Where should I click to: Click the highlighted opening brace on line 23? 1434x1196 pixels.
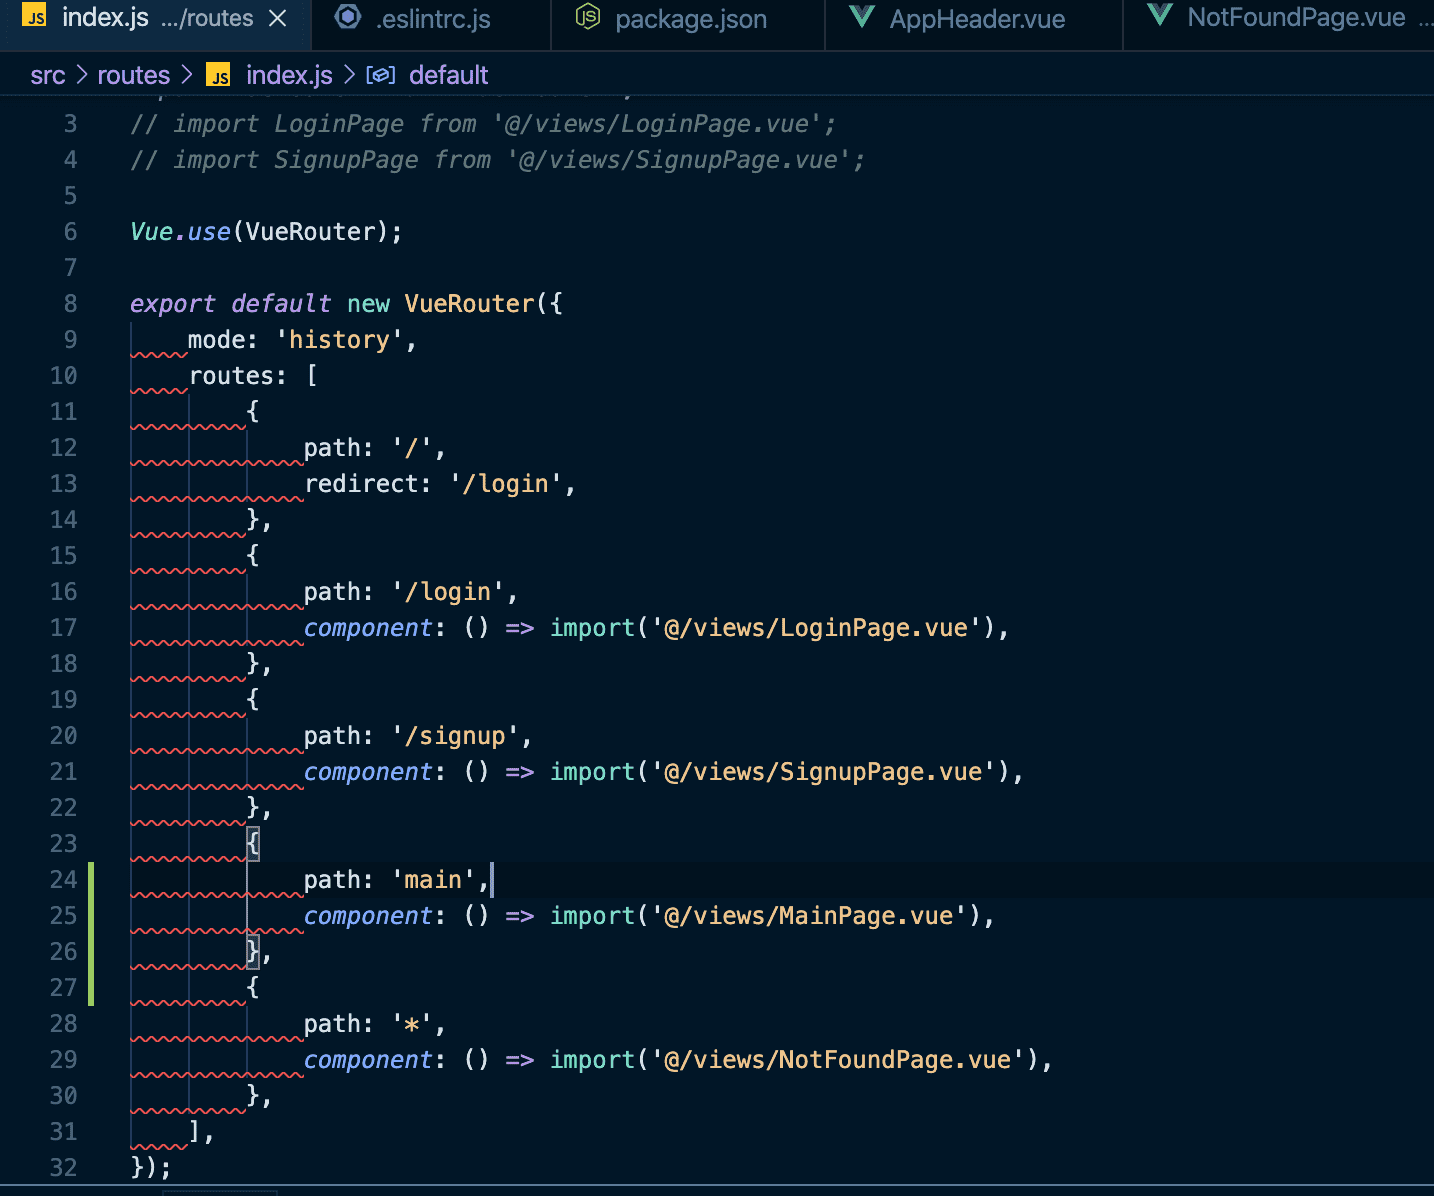tap(253, 844)
